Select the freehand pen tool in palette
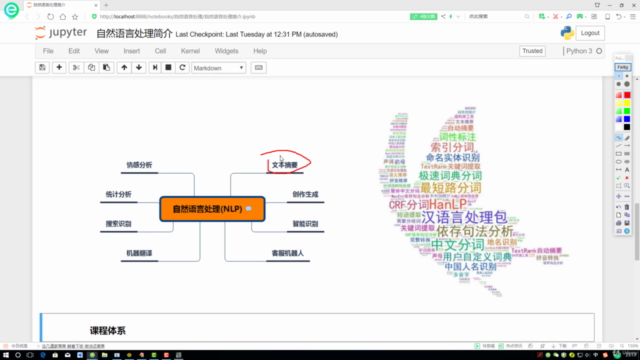 tap(619, 138)
